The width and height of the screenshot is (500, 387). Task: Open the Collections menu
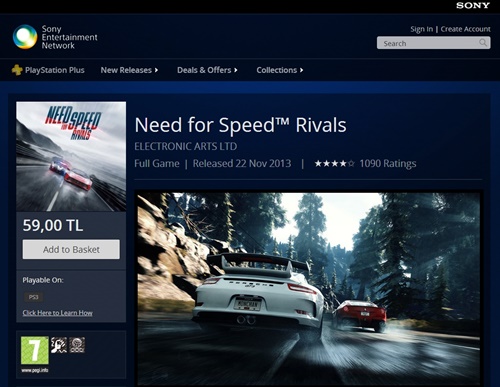click(280, 70)
